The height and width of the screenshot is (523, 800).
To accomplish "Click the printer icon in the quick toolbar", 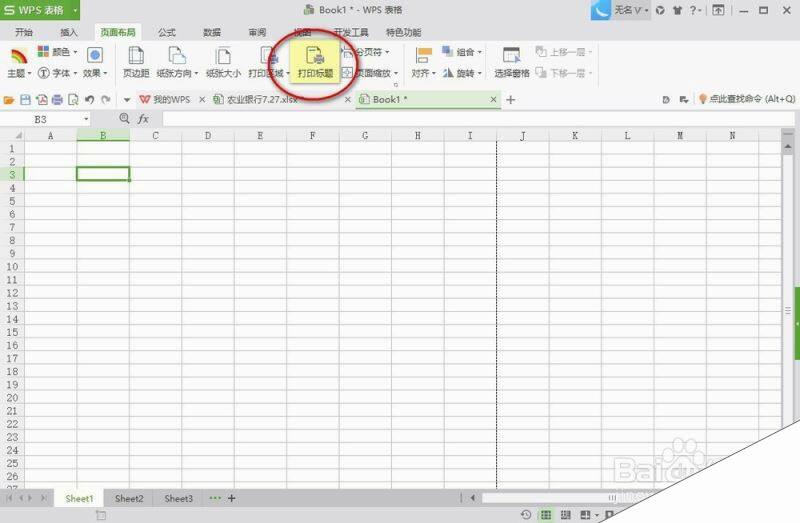I will click(x=57, y=99).
